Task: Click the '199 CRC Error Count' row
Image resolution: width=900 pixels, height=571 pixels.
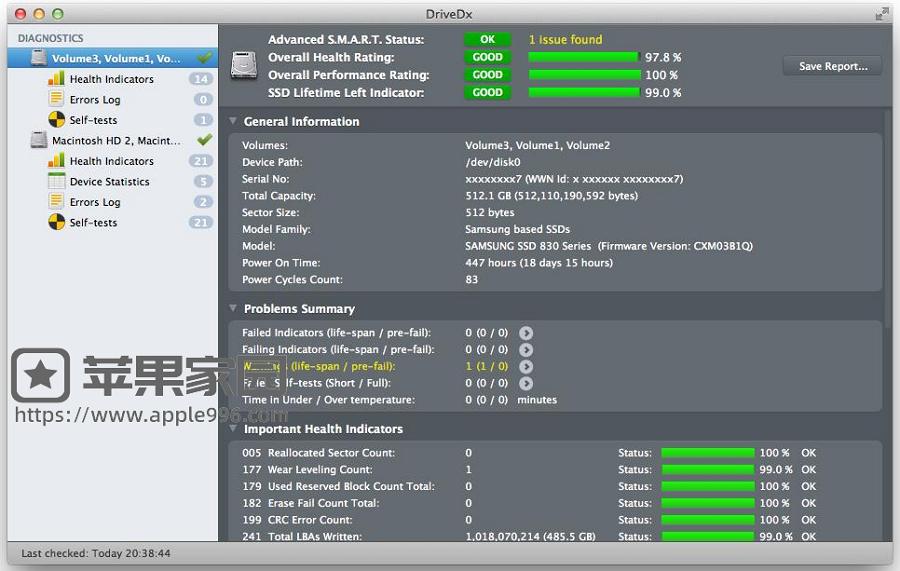Action: [x=554, y=519]
